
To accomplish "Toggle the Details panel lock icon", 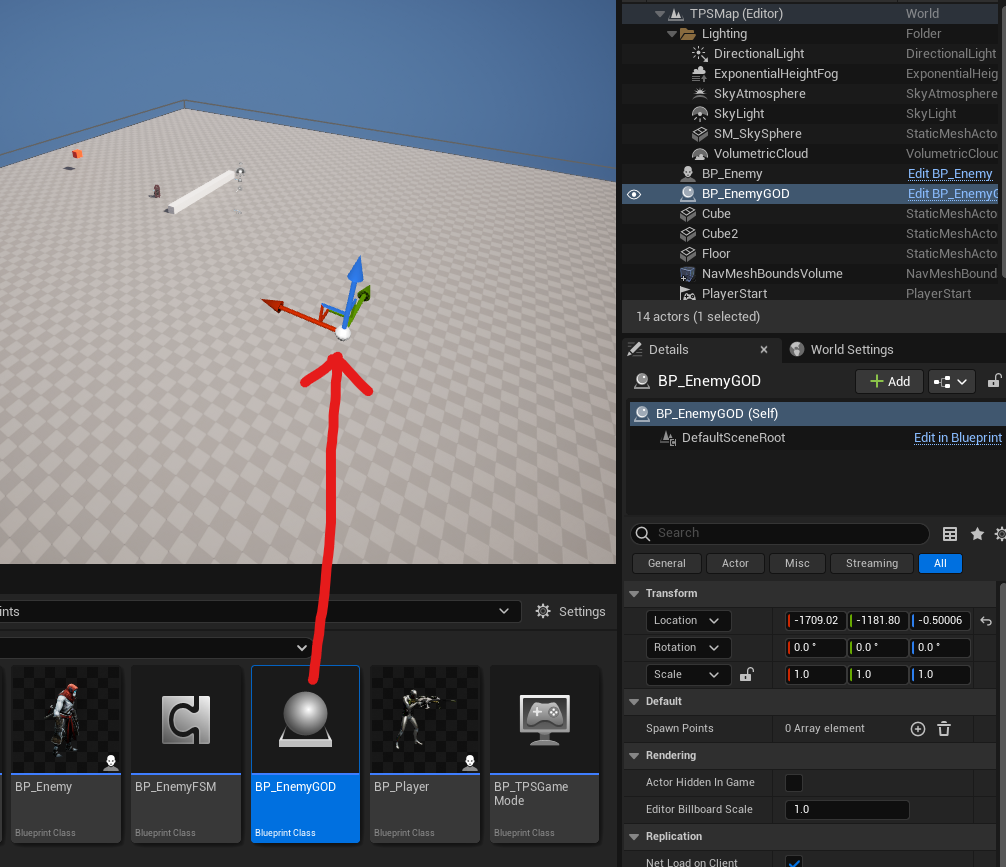I will pyautogui.click(x=994, y=381).
